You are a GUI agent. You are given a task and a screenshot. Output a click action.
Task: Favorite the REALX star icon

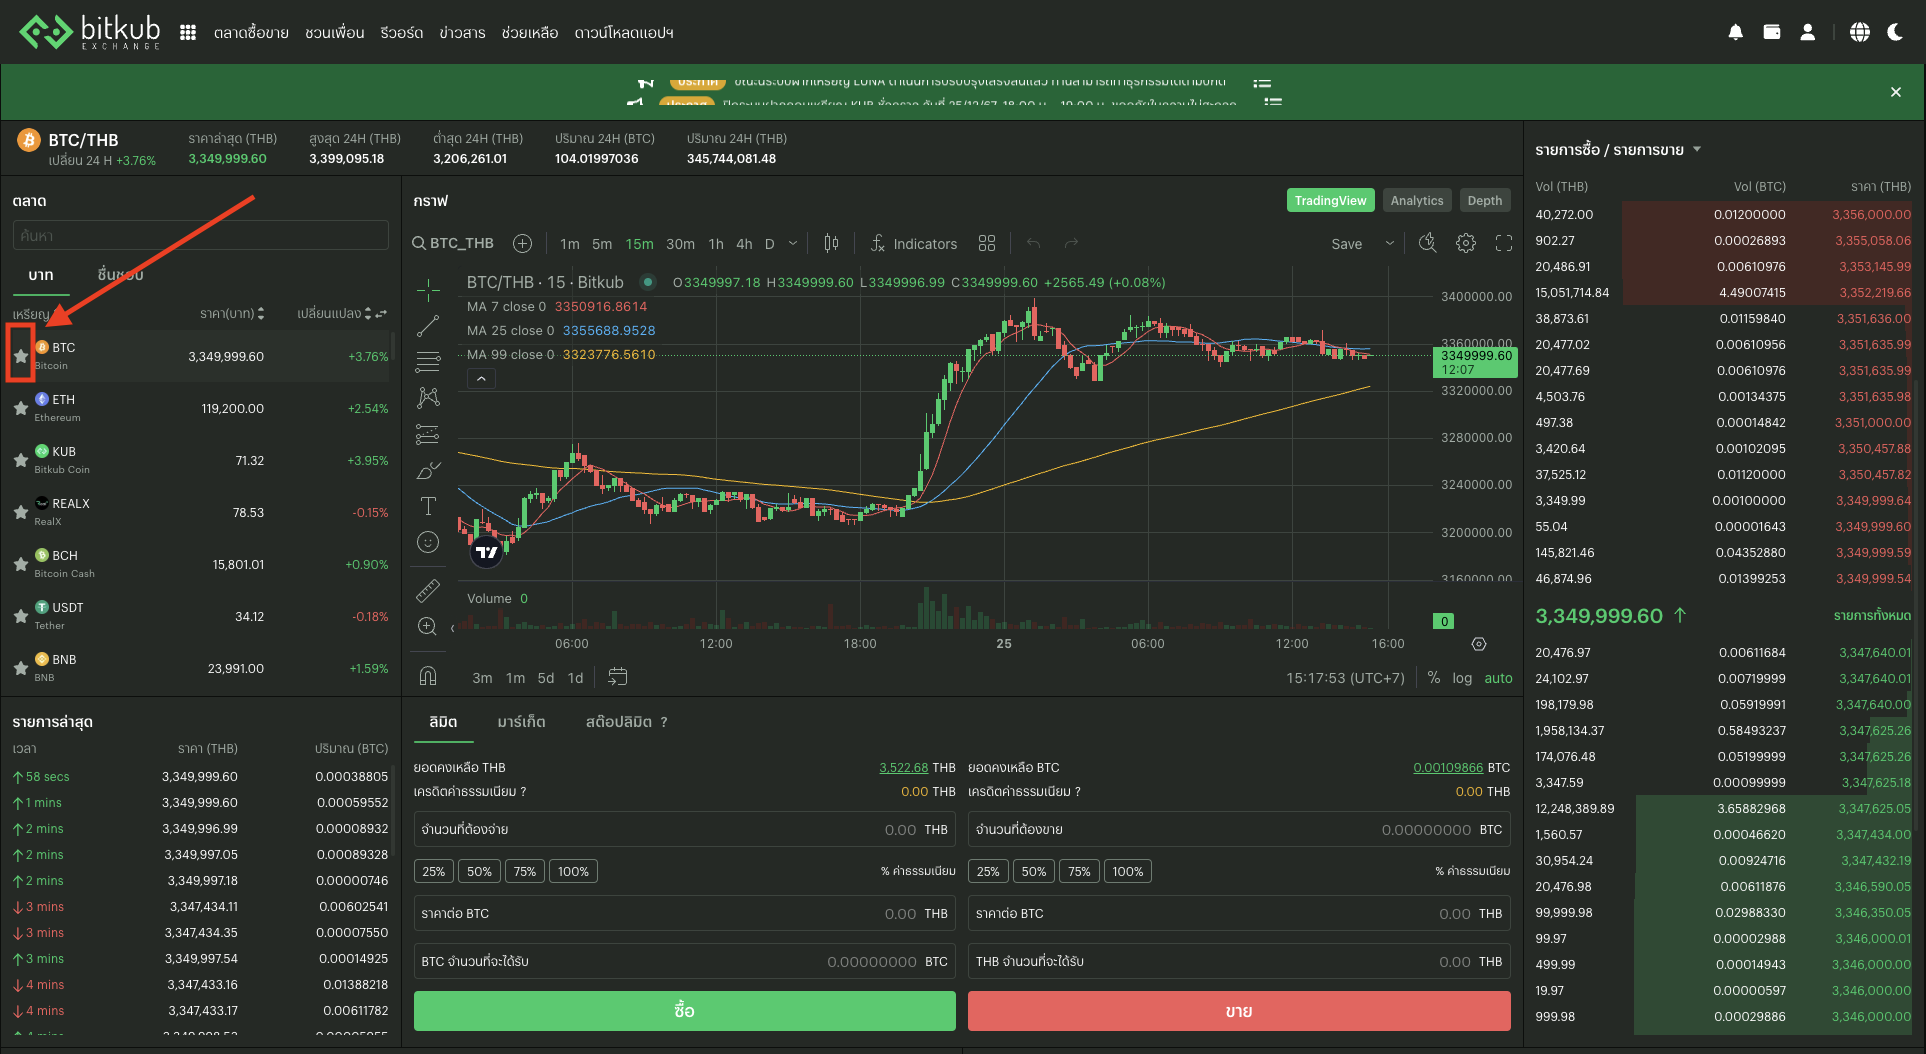tap(20, 512)
